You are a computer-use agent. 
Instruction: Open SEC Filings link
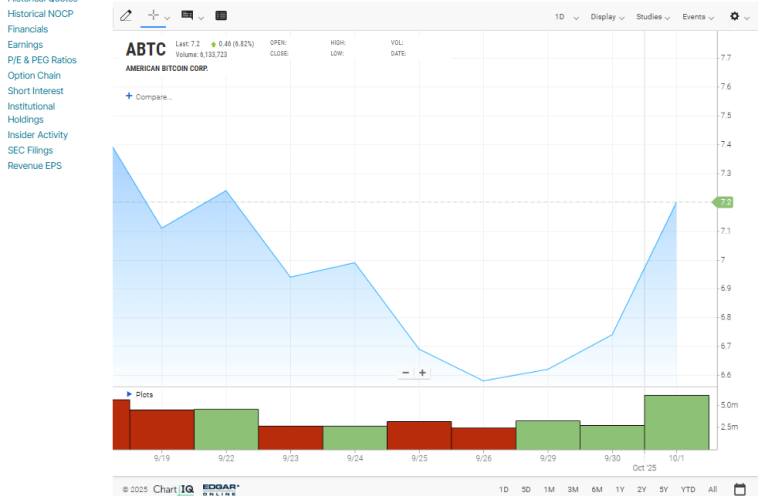point(30,151)
